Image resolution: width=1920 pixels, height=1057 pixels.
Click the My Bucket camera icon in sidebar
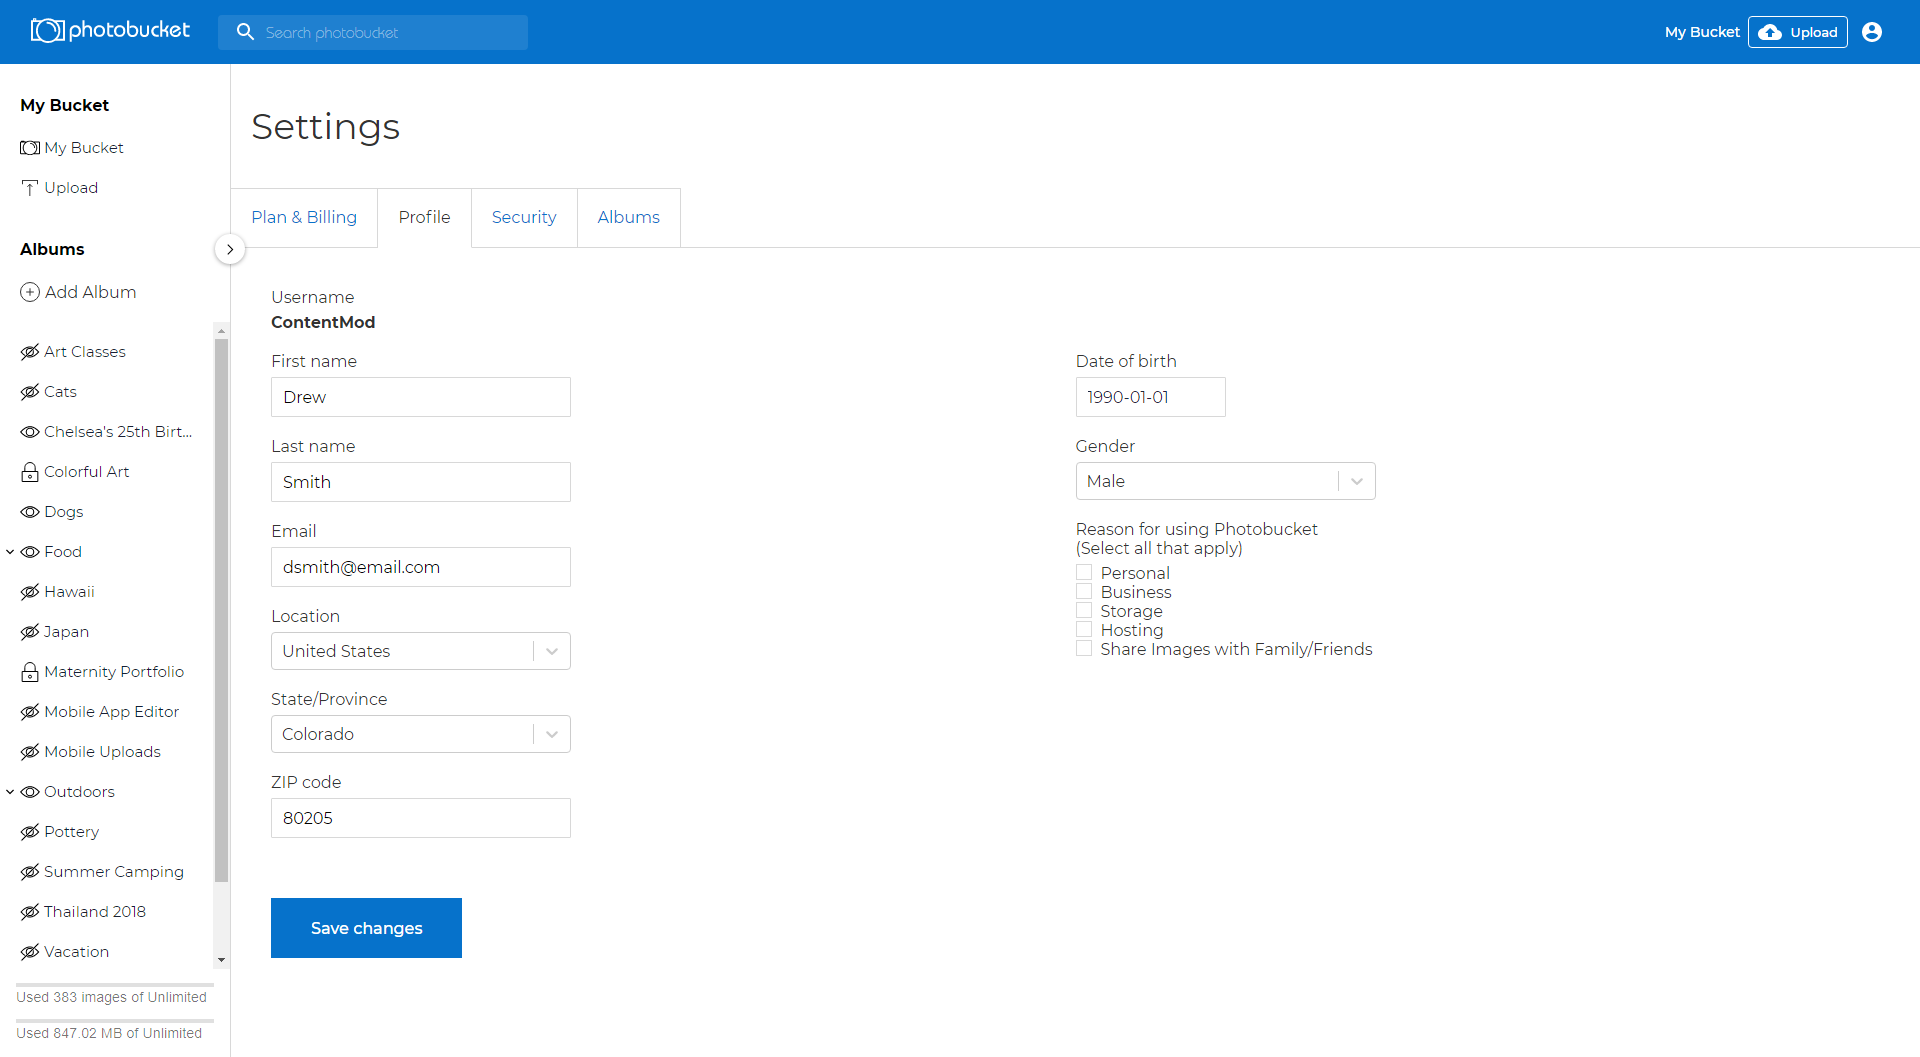30,148
